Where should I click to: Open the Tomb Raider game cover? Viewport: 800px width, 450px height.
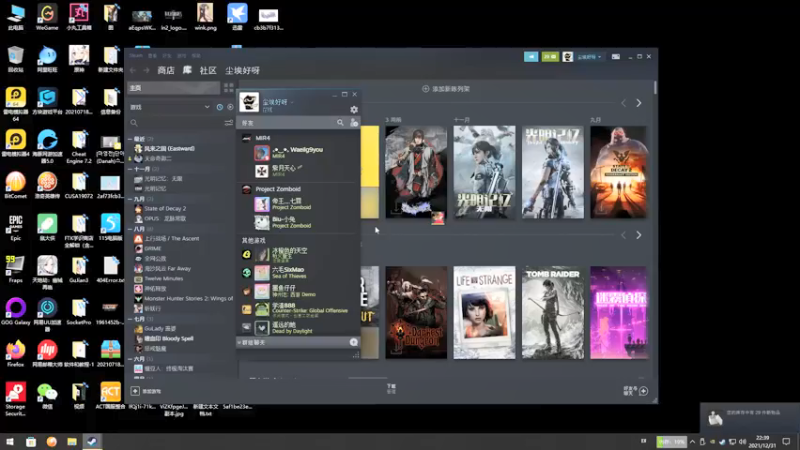(x=553, y=312)
